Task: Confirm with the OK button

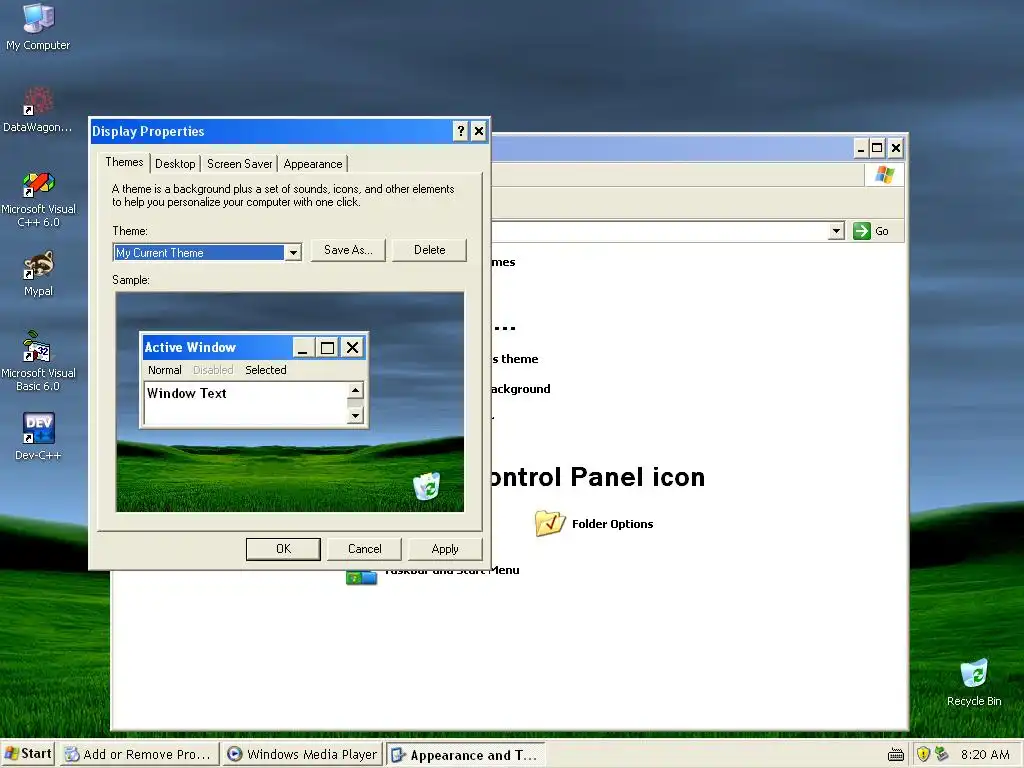Action: pos(283,549)
